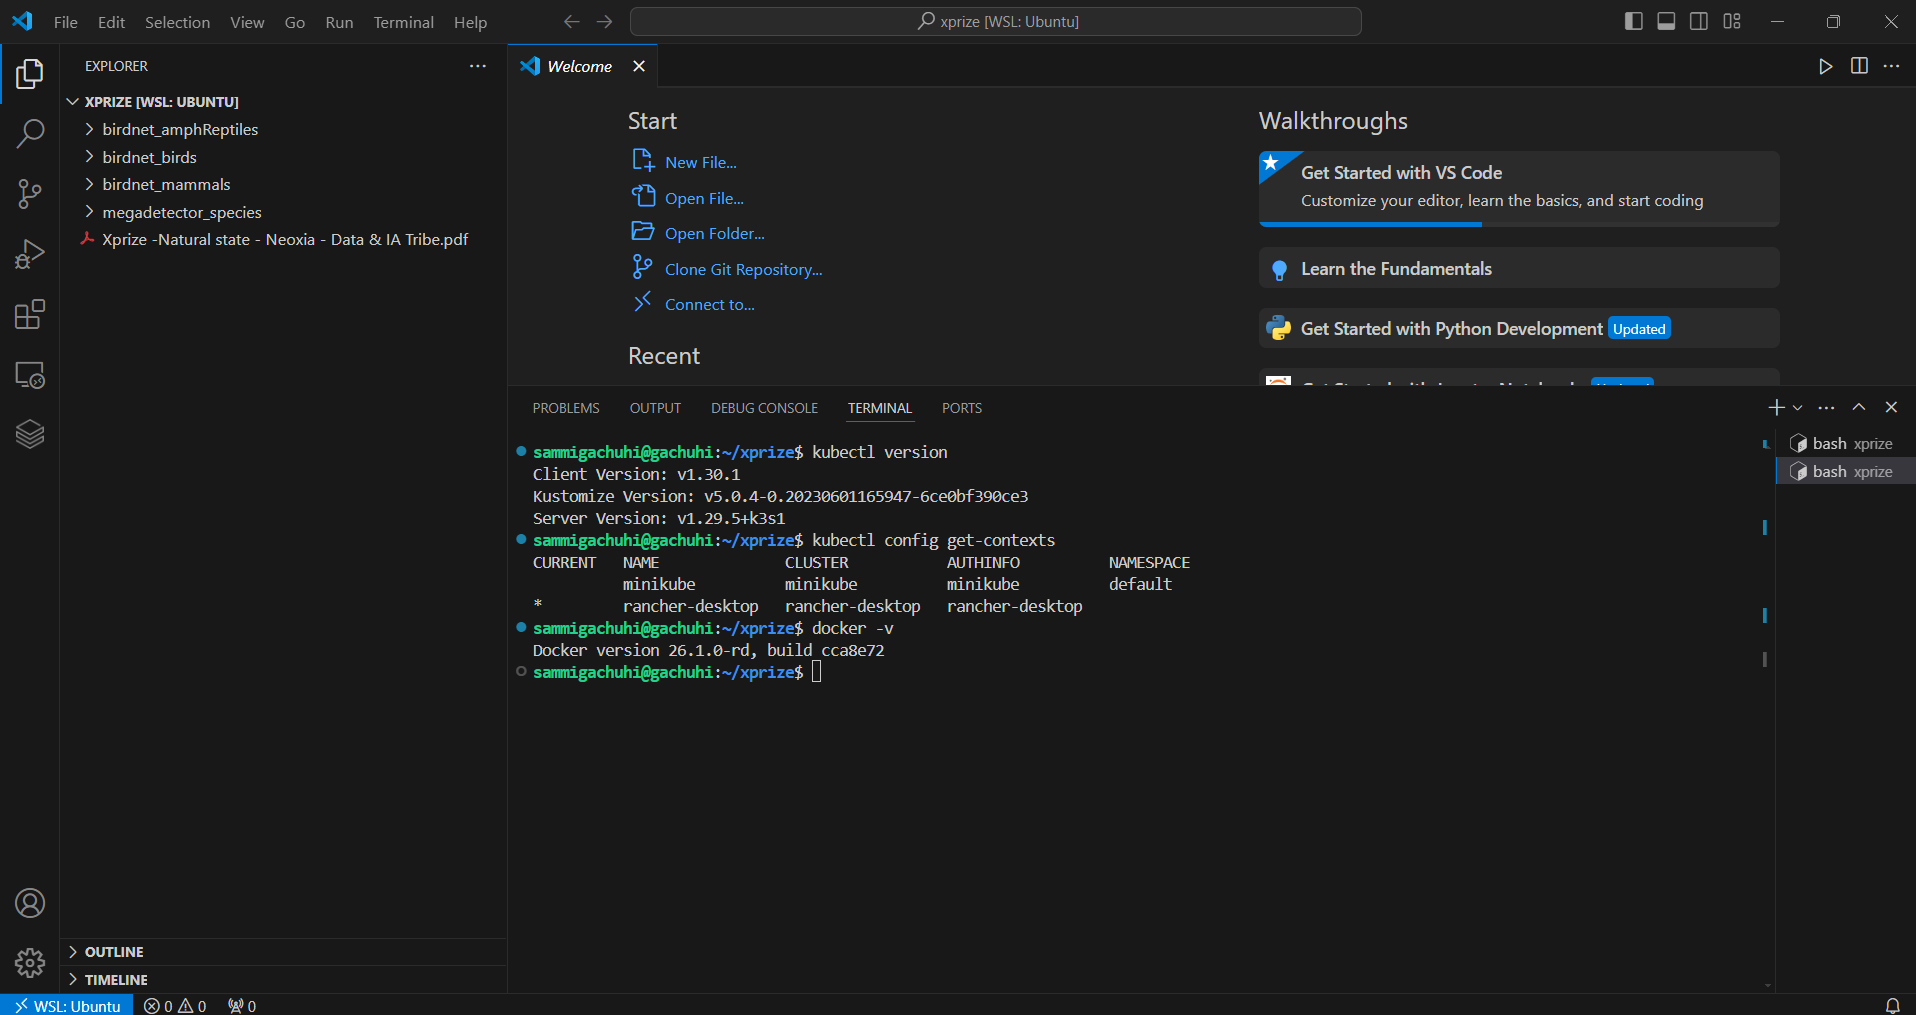Open the Run and Debug view
This screenshot has width=1916, height=1015.
pyautogui.click(x=30, y=254)
